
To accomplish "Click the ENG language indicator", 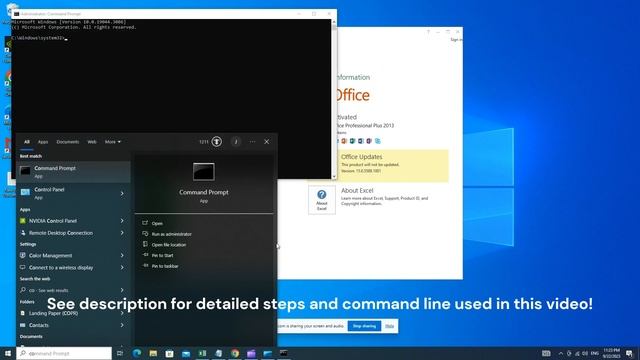I will (594, 353).
